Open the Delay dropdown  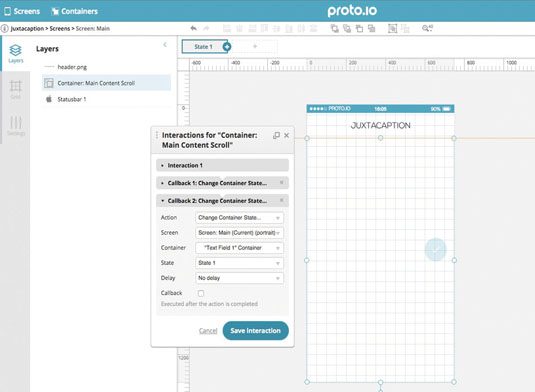239,278
